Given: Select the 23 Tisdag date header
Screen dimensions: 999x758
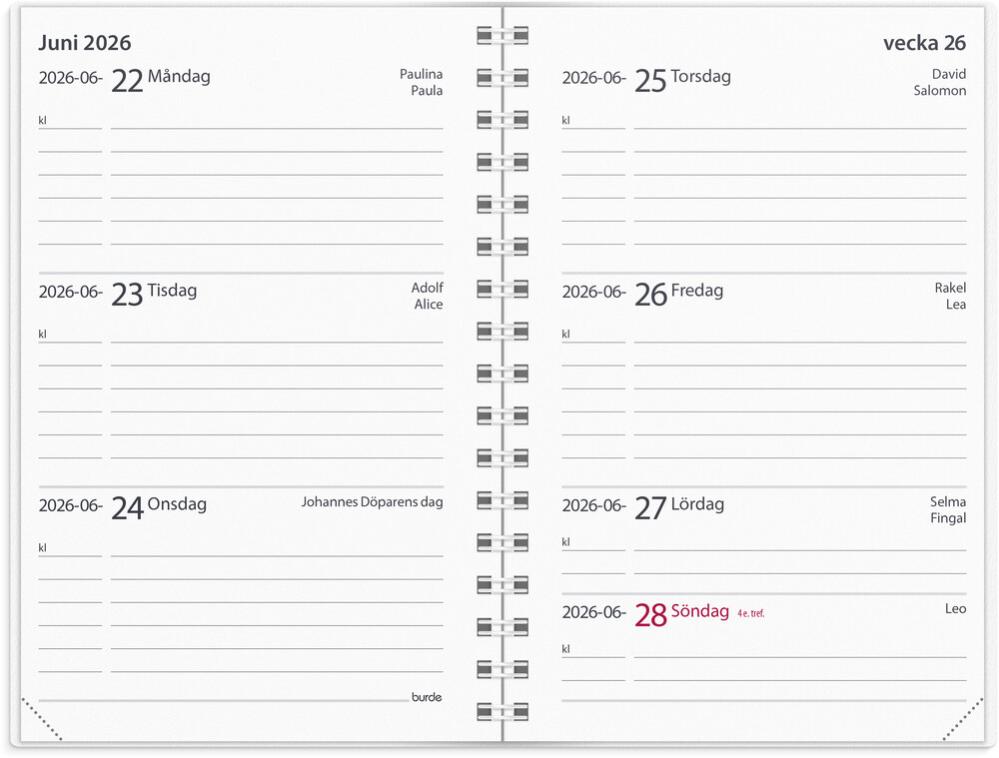Looking at the screenshot, I should (x=154, y=292).
